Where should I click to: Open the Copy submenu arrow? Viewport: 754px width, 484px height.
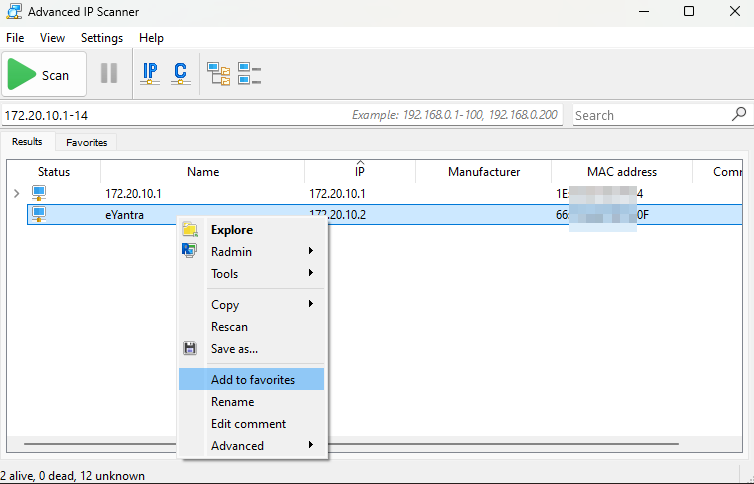(311, 304)
